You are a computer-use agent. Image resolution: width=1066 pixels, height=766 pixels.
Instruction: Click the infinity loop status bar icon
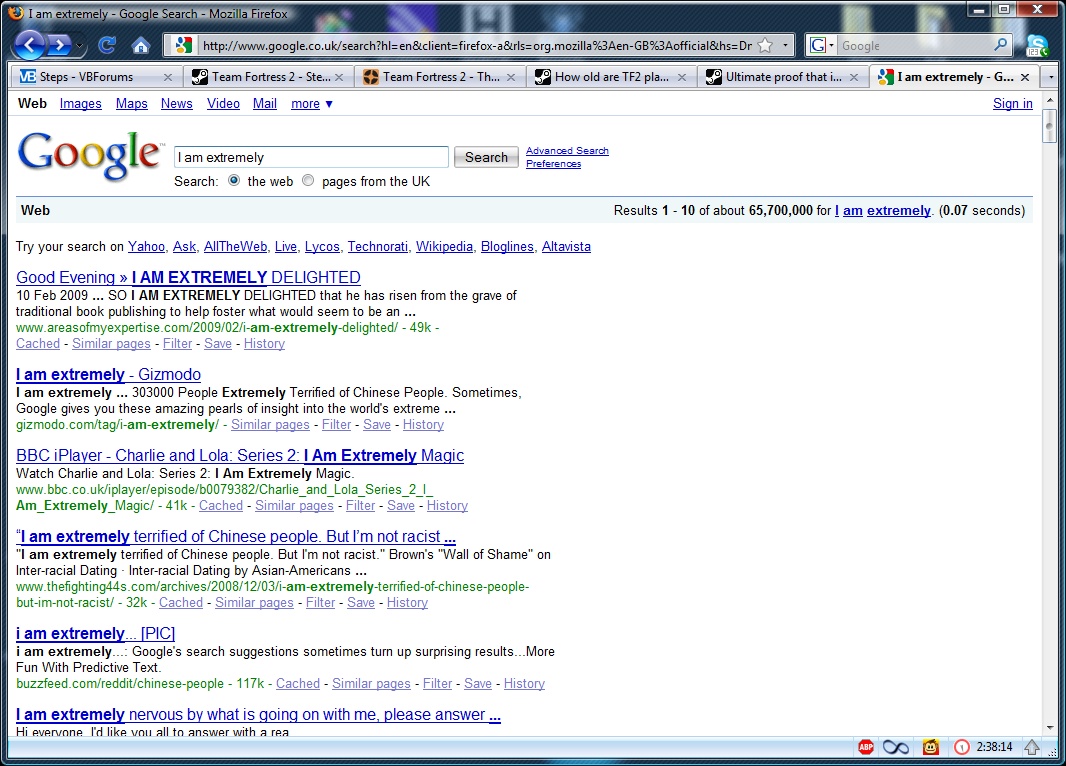[895, 747]
